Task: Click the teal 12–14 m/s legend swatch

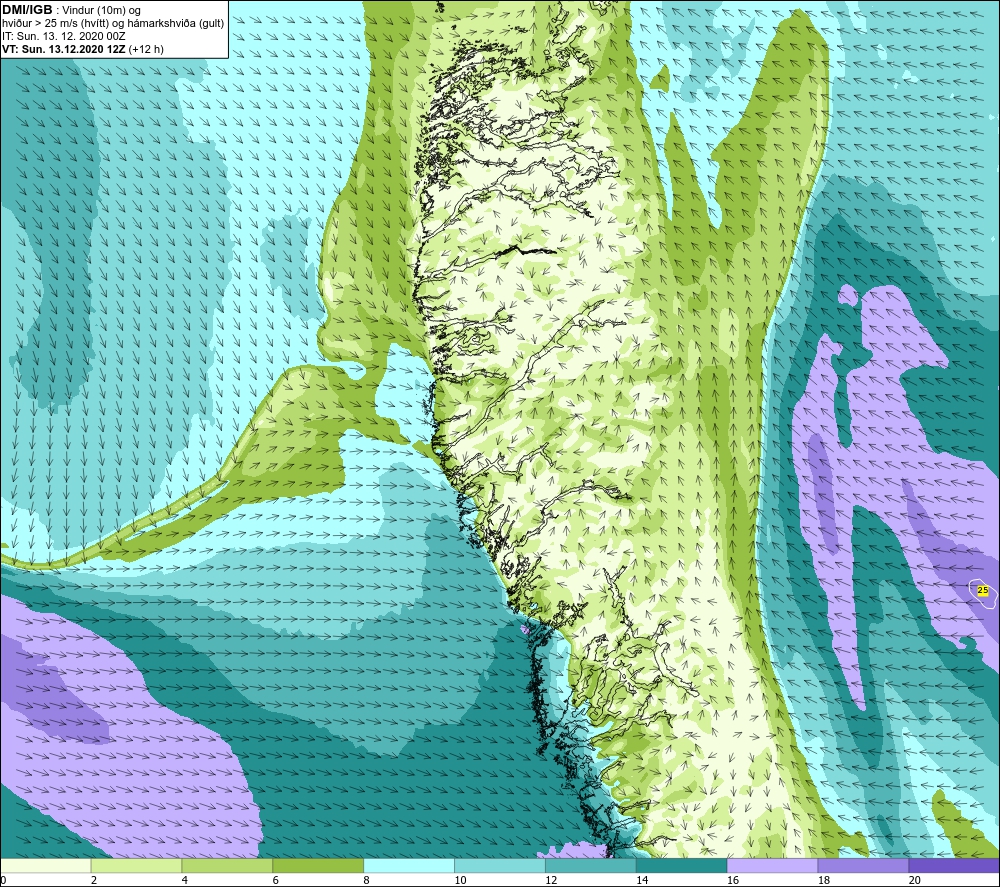Action: (x=591, y=865)
